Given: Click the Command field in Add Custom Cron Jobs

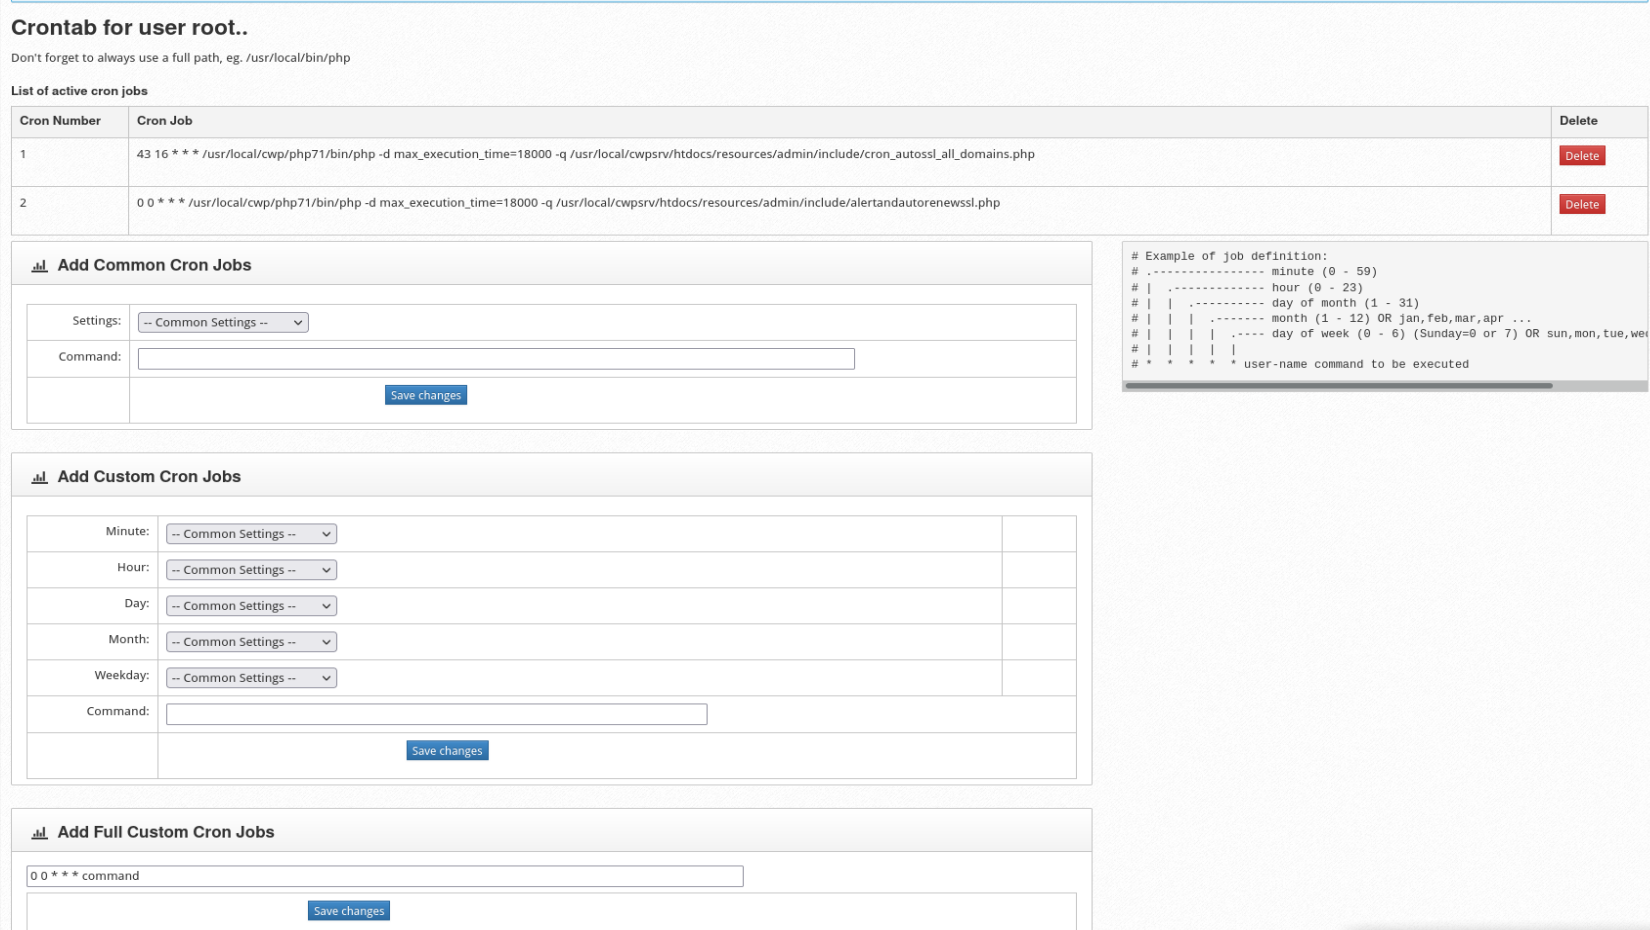Looking at the screenshot, I should pos(437,714).
